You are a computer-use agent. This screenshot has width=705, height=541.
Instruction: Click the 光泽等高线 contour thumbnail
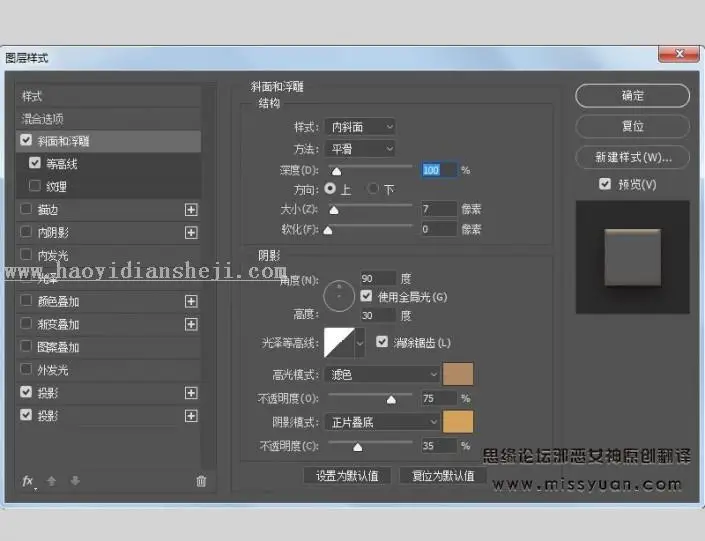[339, 343]
